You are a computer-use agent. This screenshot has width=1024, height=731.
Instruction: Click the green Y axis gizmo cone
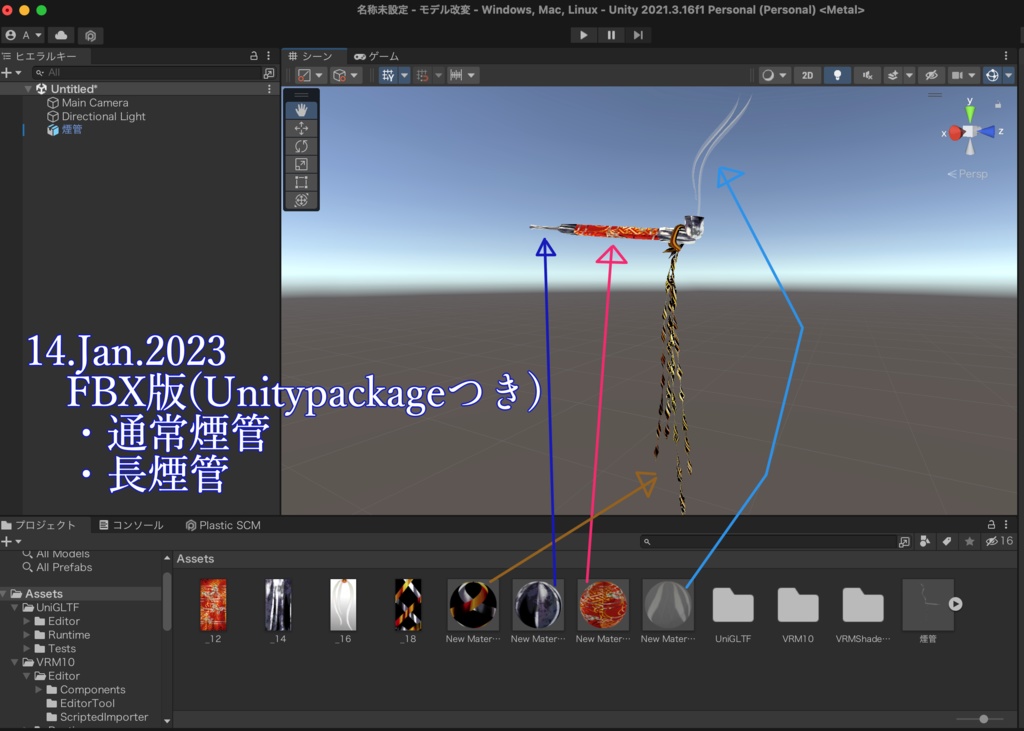pos(970,114)
